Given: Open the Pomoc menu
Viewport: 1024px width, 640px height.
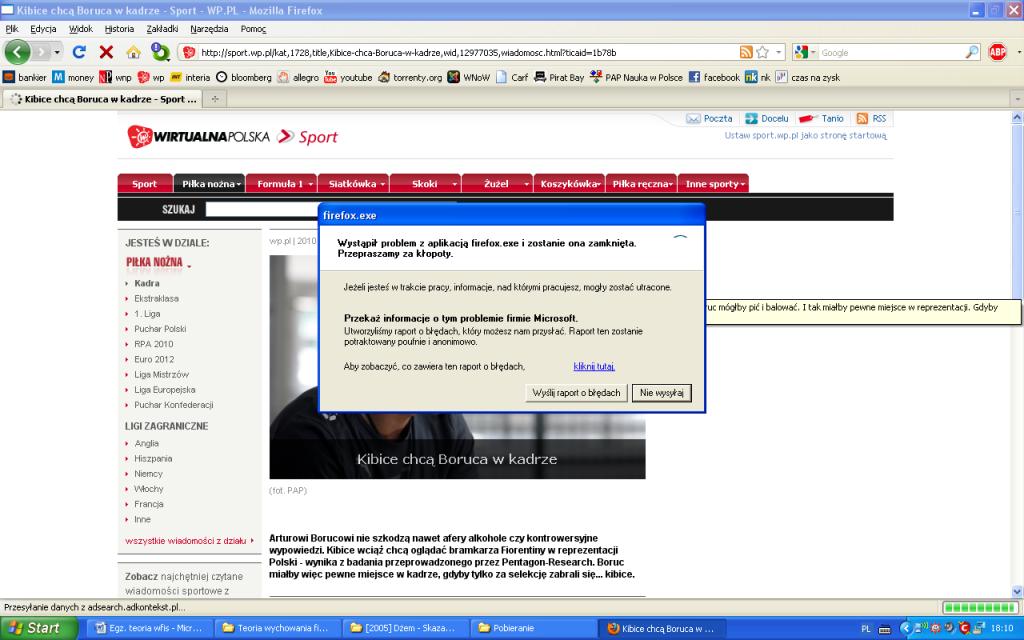Looking at the screenshot, I should [x=253, y=29].
